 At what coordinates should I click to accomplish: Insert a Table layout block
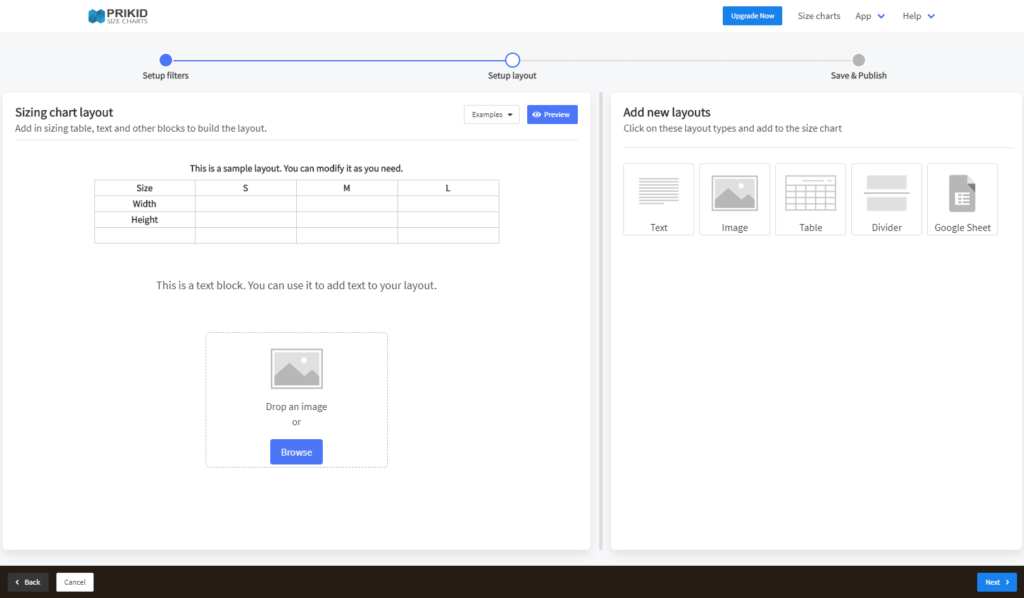[810, 199]
